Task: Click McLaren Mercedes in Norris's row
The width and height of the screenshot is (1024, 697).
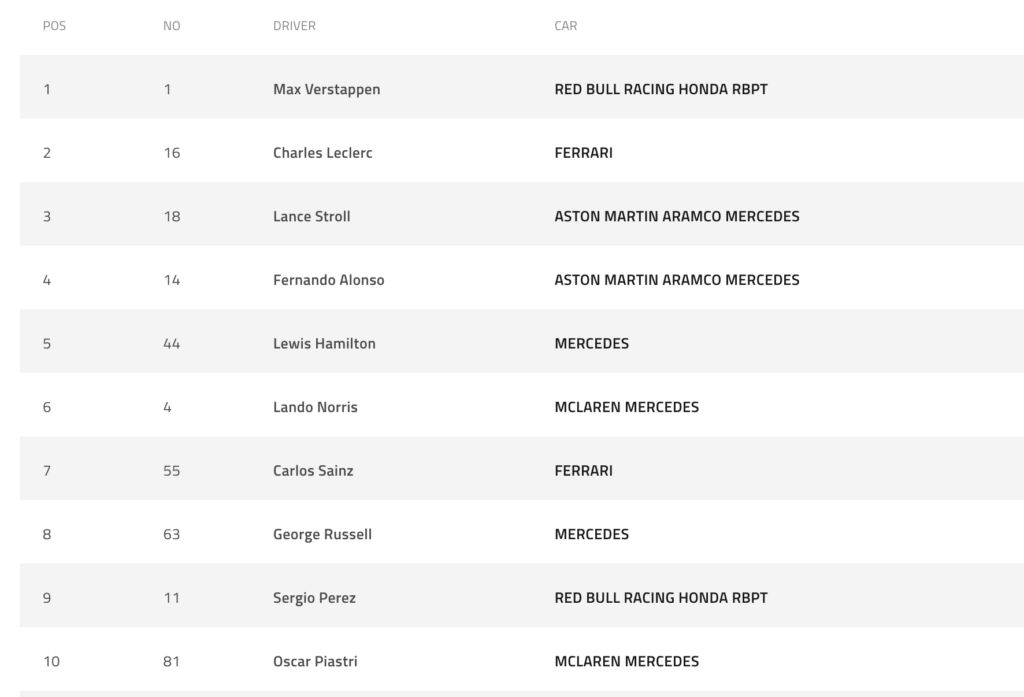Action: pos(626,407)
